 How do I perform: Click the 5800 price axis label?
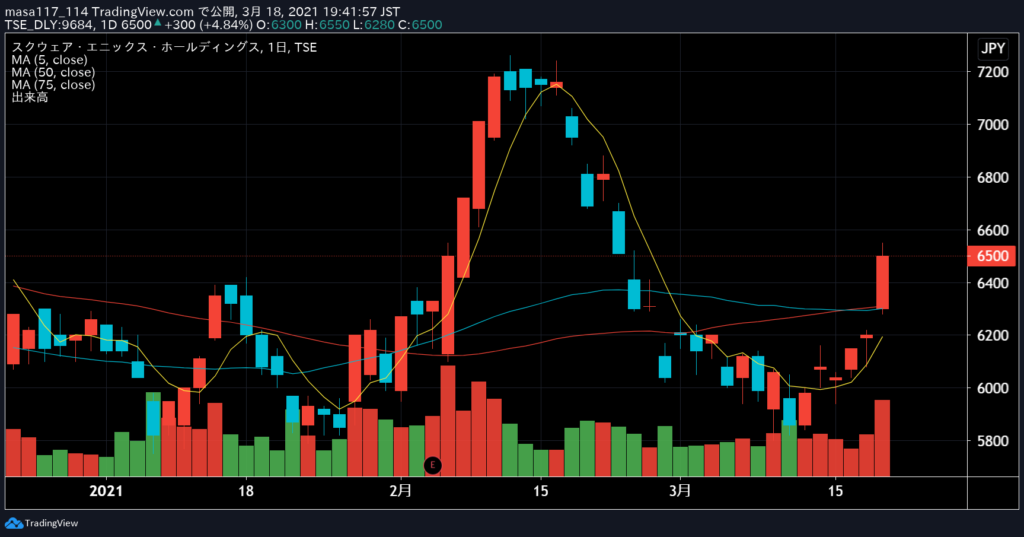click(993, 441)
